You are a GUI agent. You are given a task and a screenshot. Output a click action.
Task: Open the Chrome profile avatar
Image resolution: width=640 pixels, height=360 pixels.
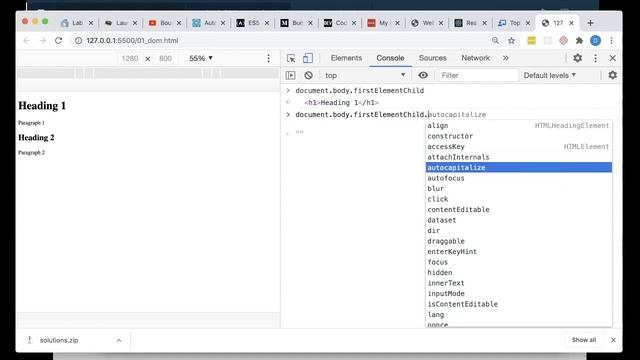tap(596, 40)
